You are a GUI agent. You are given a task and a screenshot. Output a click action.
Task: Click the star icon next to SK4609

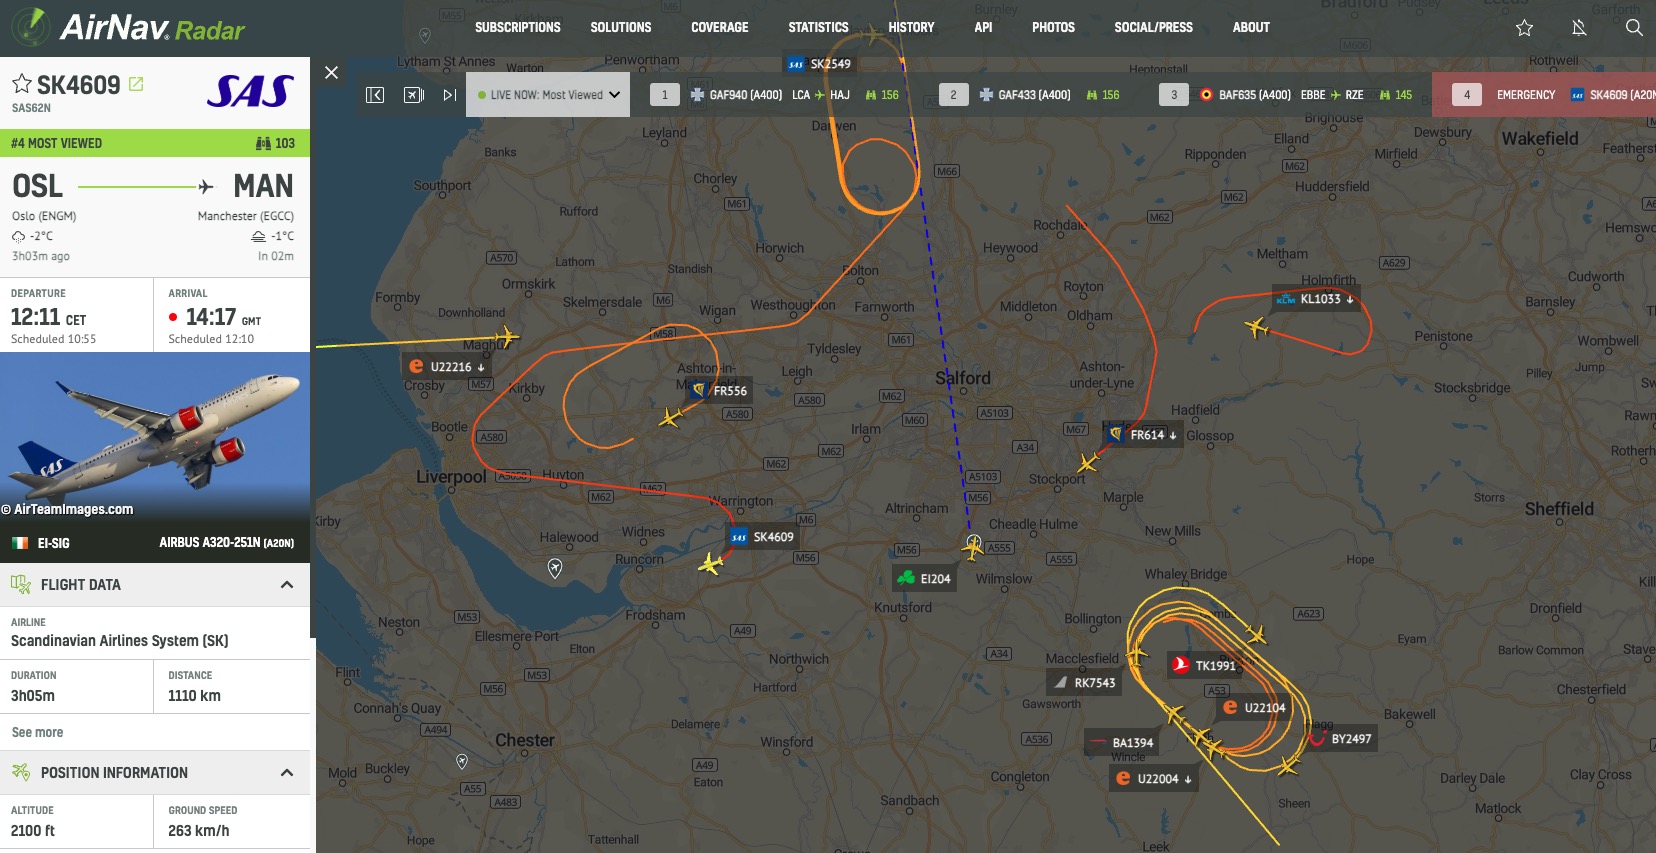pyautogui.click(x=21, y=84)
